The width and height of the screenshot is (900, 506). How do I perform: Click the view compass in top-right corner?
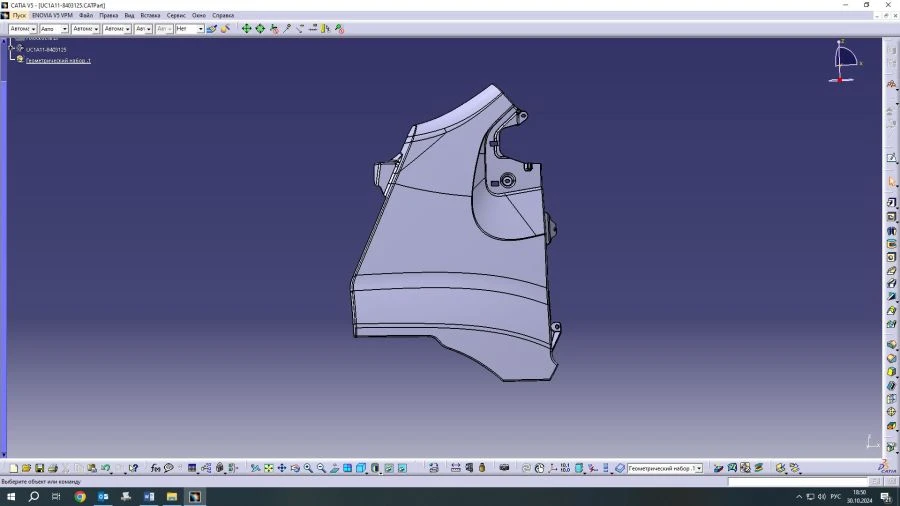[x=843, y=62]
